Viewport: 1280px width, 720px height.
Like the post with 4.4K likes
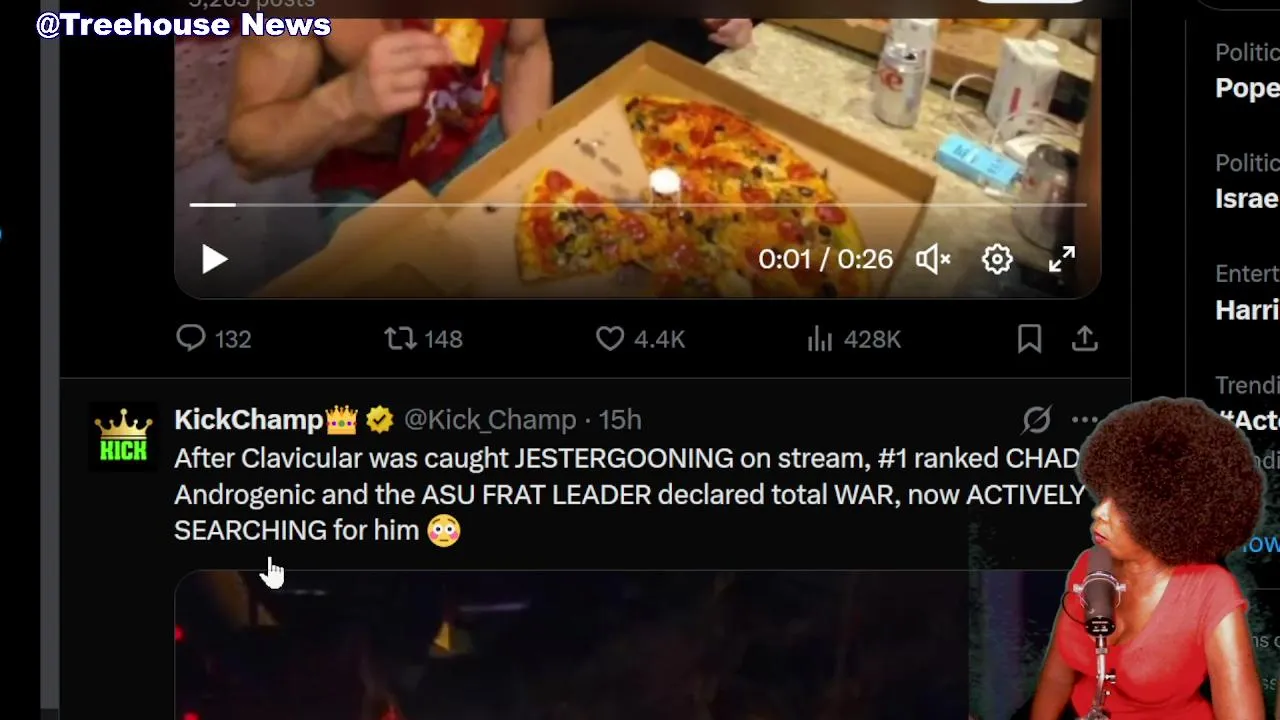[610, 339]
